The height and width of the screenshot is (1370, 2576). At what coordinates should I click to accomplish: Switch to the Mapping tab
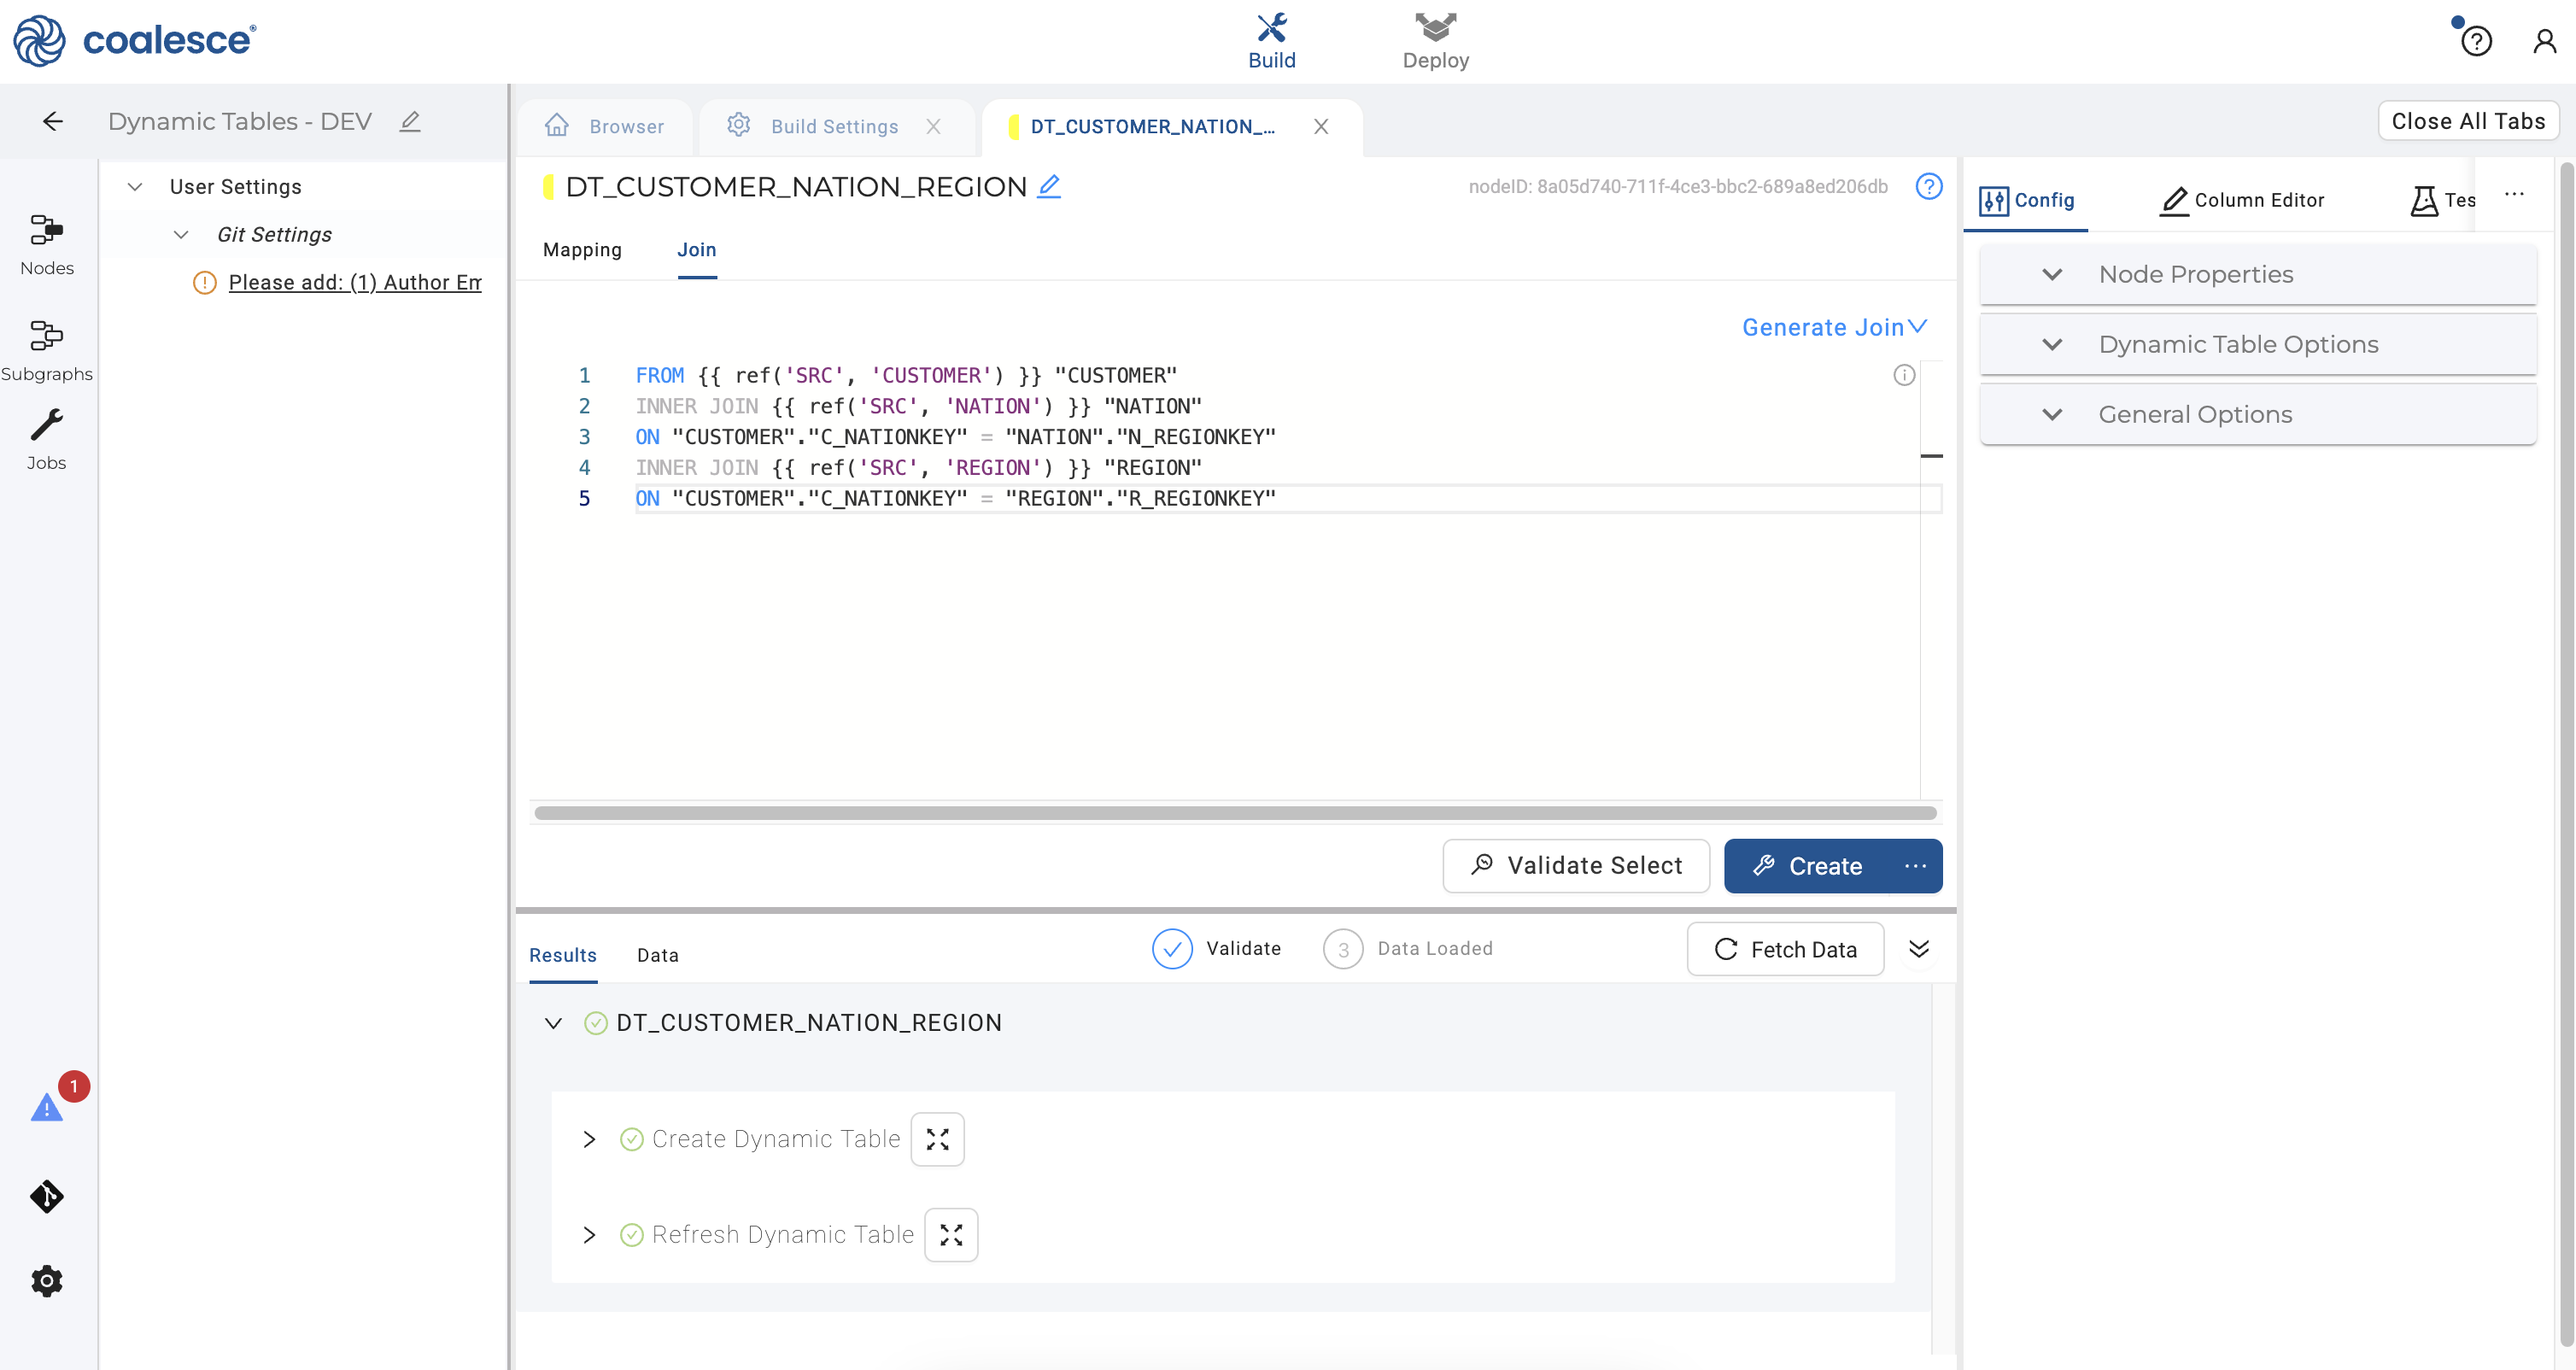(x=582, y=250)
